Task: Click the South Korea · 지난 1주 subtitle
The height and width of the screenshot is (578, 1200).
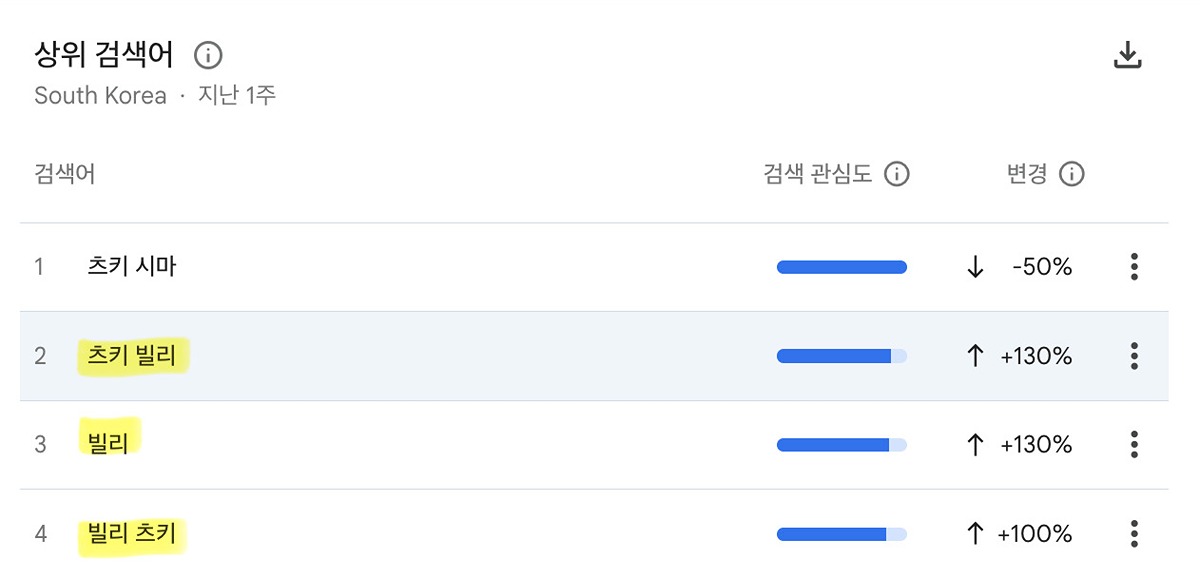Action: [155, 96]
